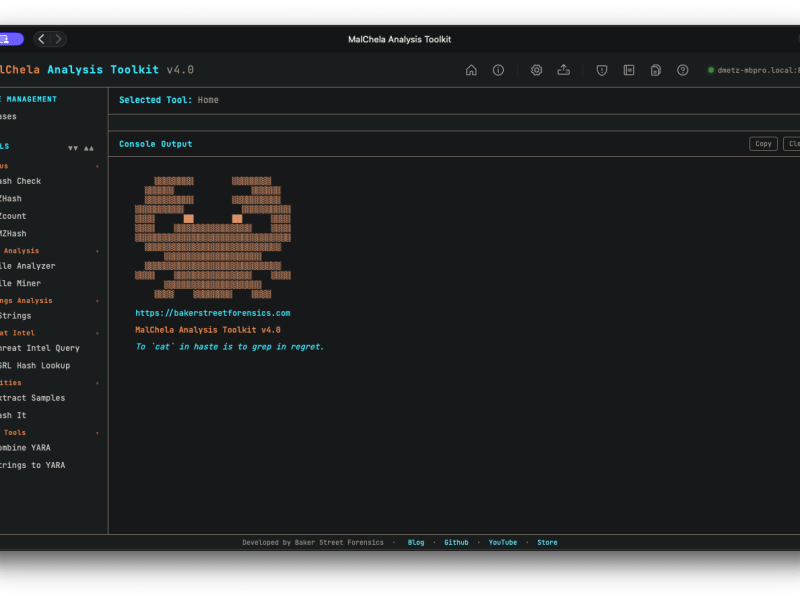Screen dimensions: 800x600
Task: Open the notebook panel icon
Action: click(x=629, y=70)
